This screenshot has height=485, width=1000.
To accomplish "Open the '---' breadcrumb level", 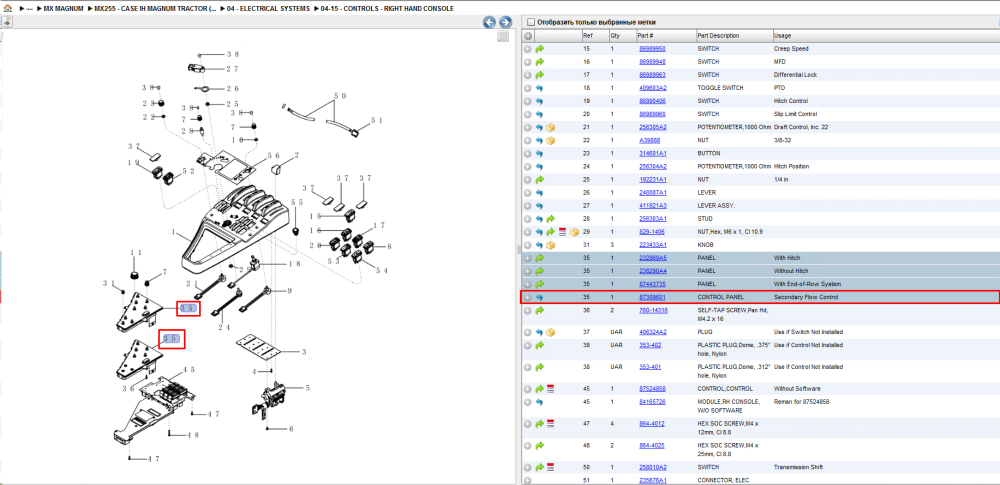I will tap(29, 9).
